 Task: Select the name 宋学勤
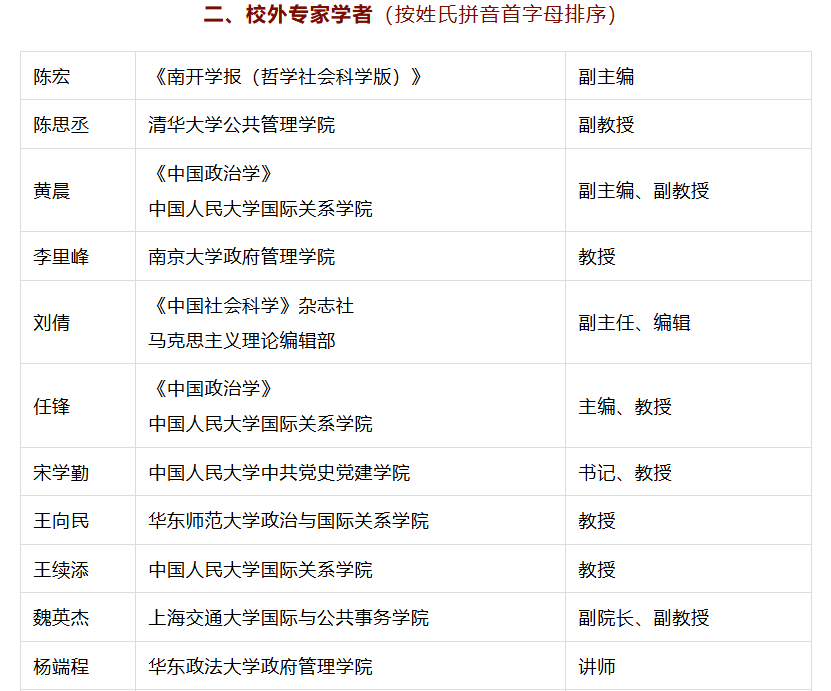61,473
